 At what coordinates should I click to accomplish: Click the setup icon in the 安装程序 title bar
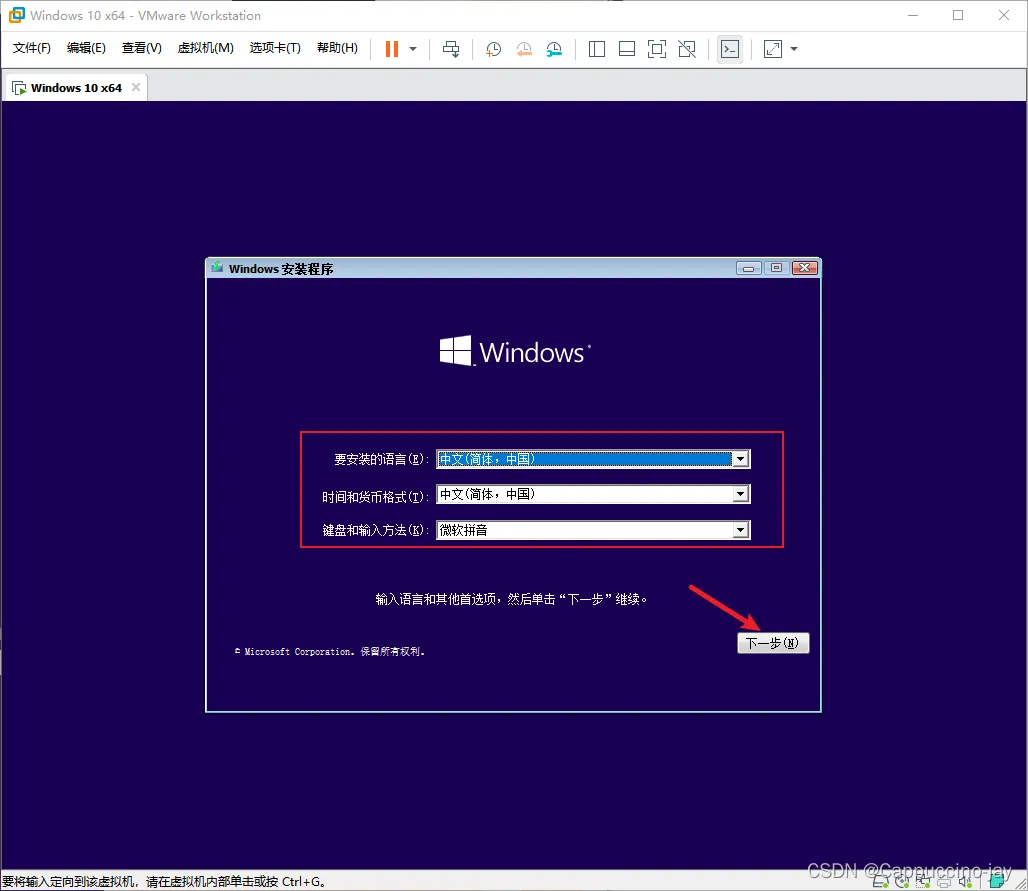coord(217,267)
